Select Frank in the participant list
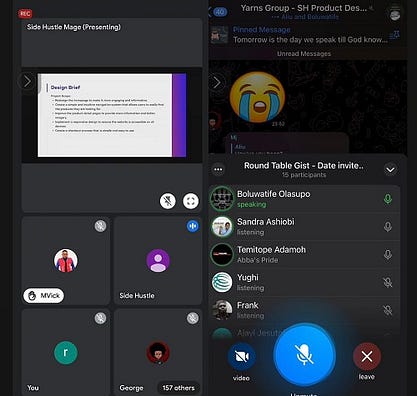This screenshot has height=396, width=417. (304, 310)
